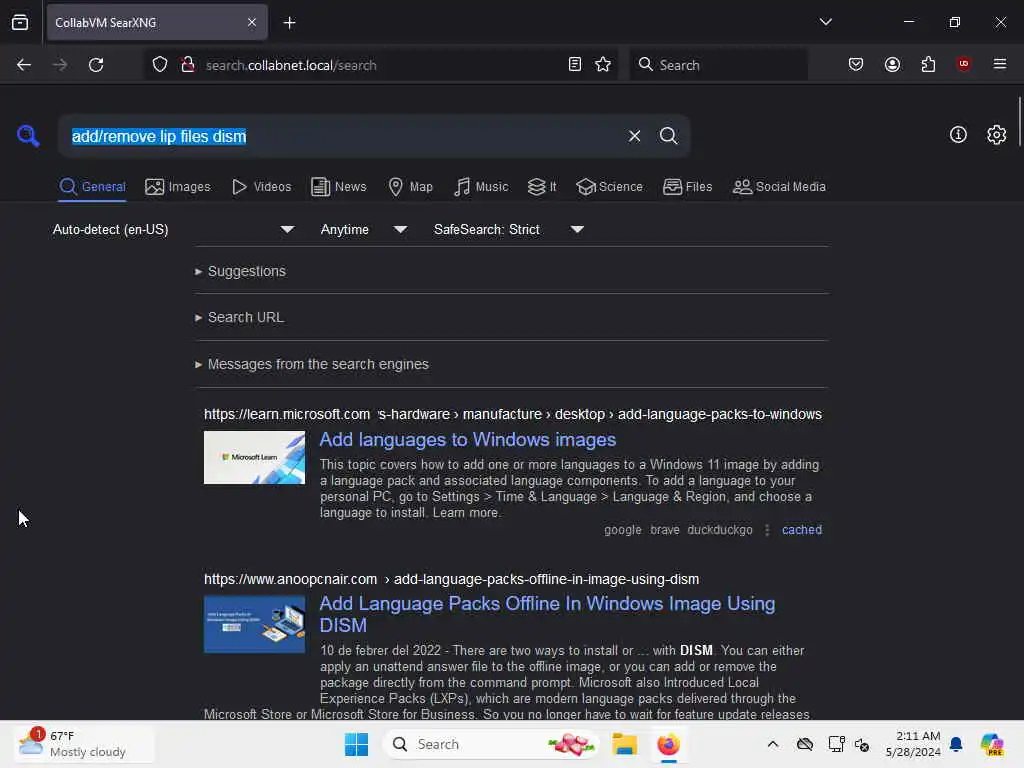The image size is (1024, 768).
Task: Switch to Map search category
Action: click(x=410, y=187)
